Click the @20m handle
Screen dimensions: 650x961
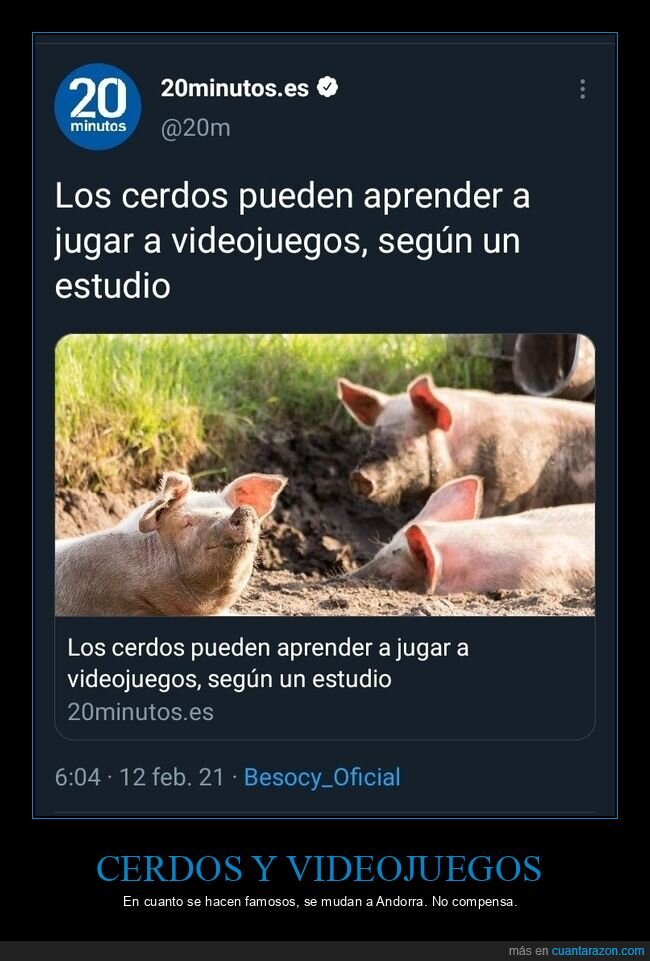pos(195,128)
